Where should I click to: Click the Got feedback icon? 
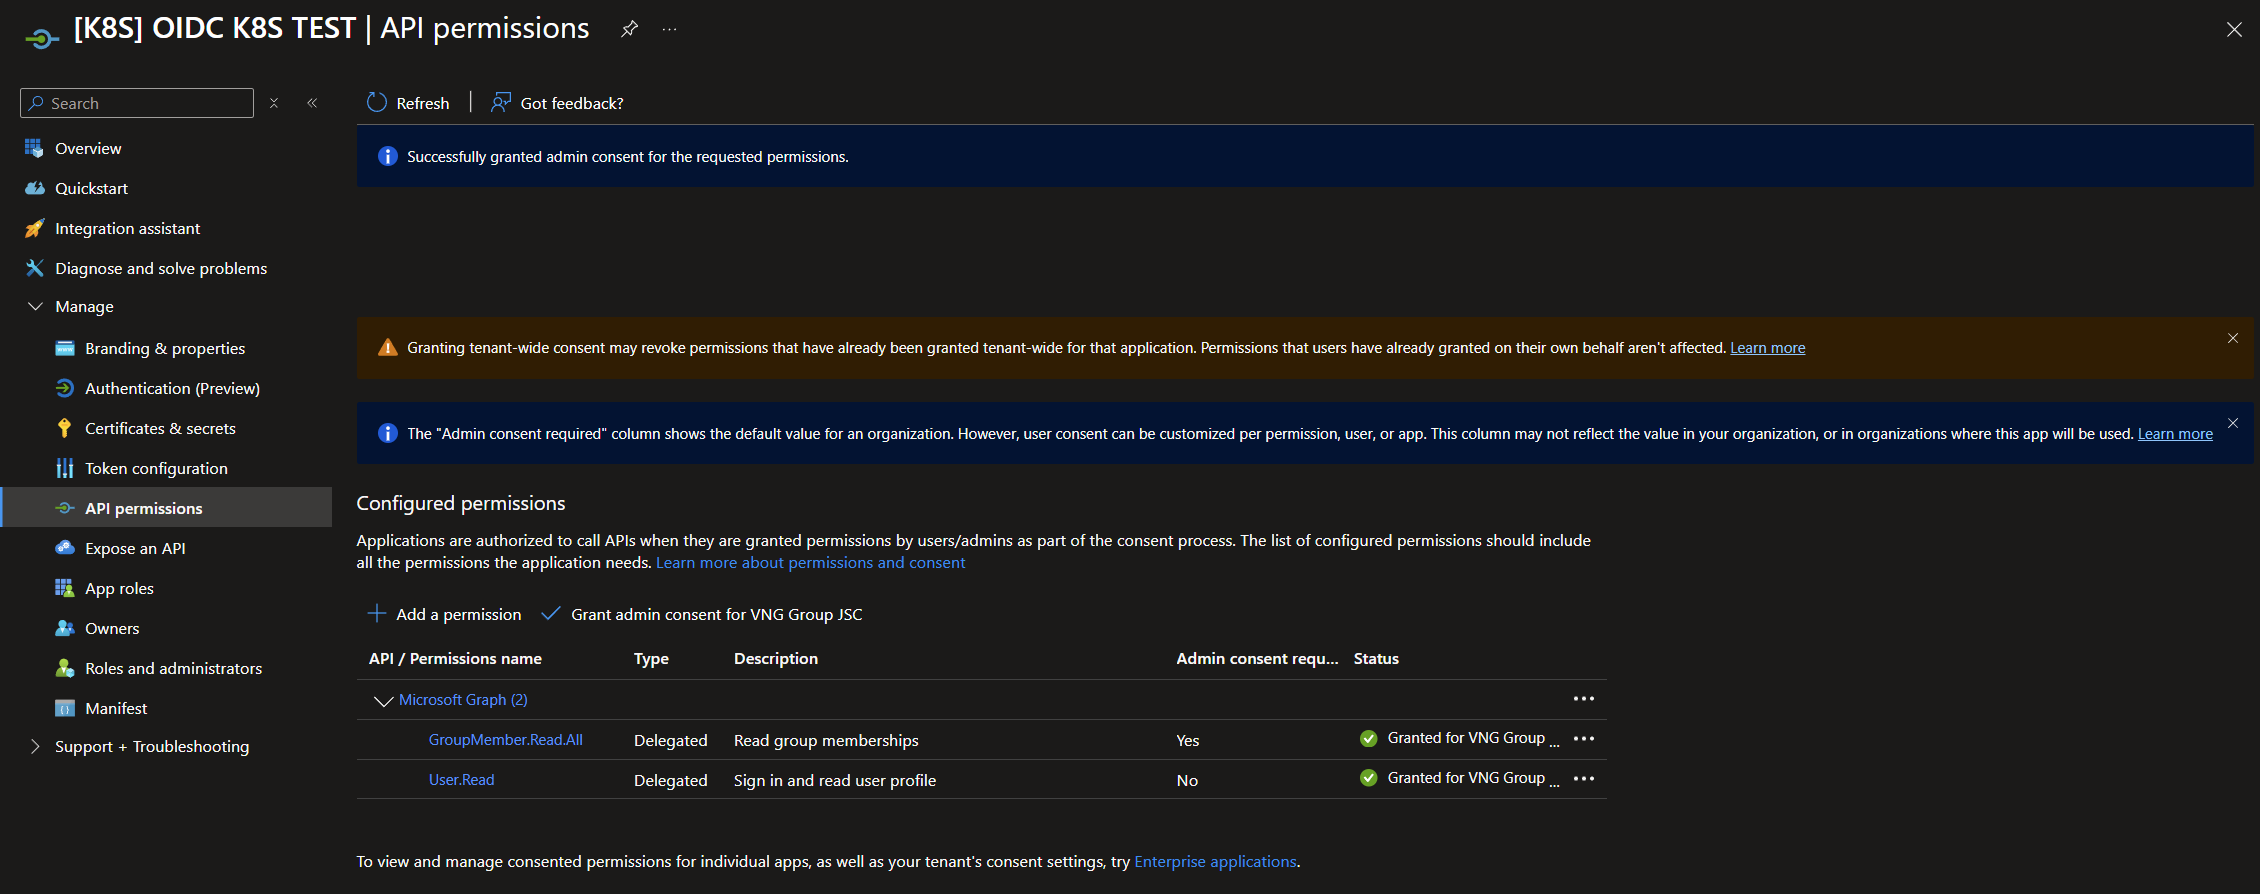coord(501,102)
